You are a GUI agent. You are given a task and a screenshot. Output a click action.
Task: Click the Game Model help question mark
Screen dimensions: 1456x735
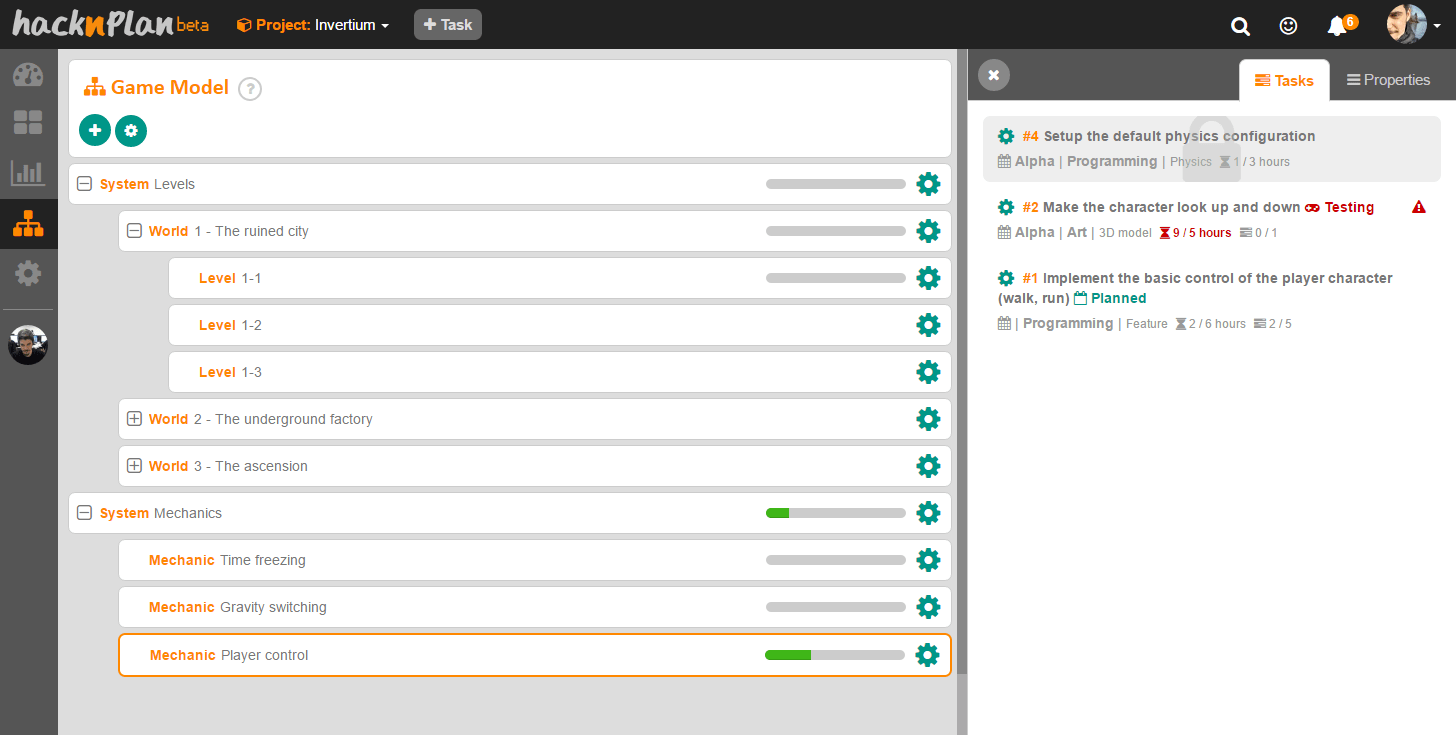coord(250,89)
